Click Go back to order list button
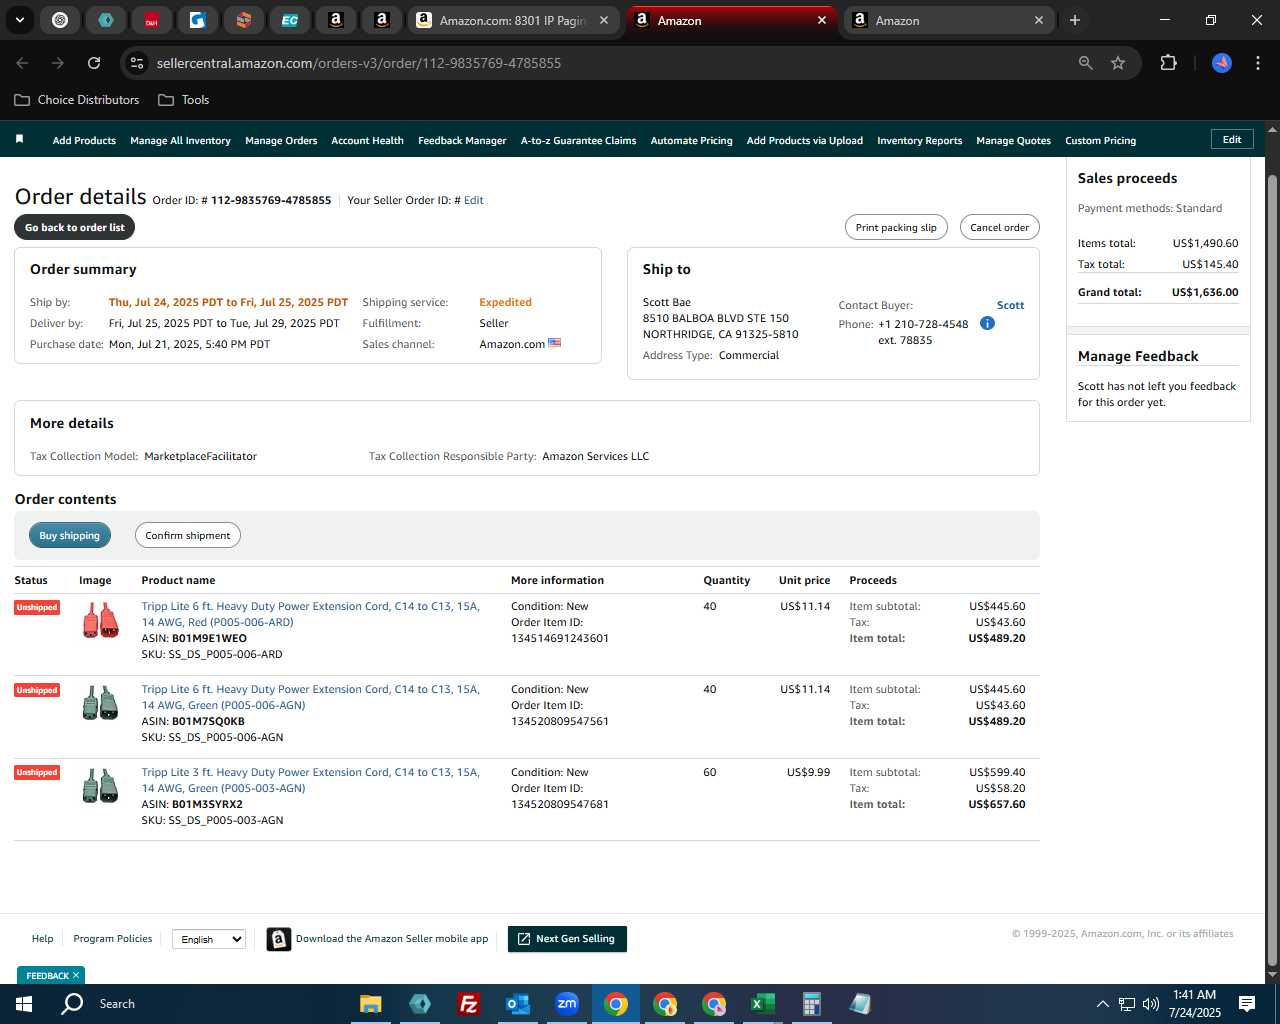Image resolution: width=1280 pixels, height=1024 pixels. (x=74, y=227)
